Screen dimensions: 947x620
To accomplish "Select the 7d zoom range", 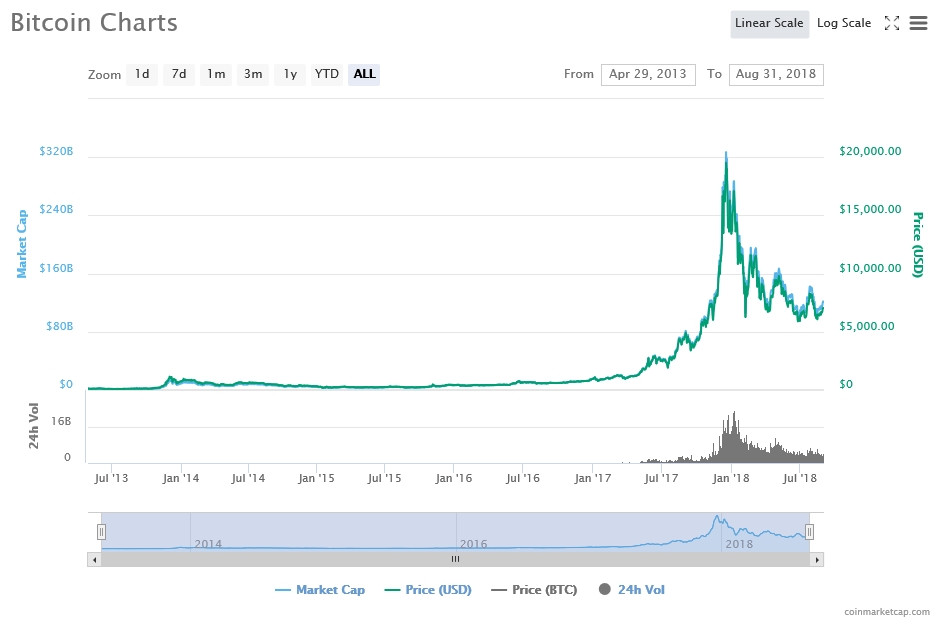I will [x=179, y=74].
